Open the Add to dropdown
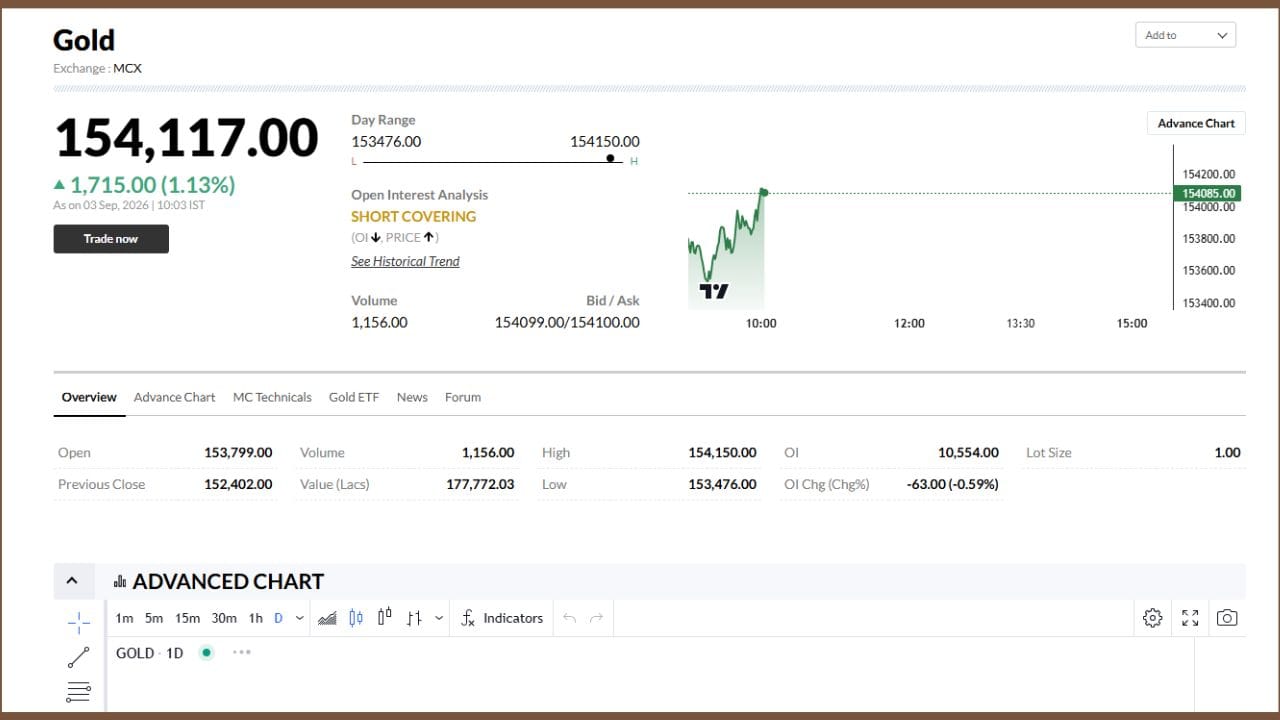1280x720 pixels. point(1186,35)
